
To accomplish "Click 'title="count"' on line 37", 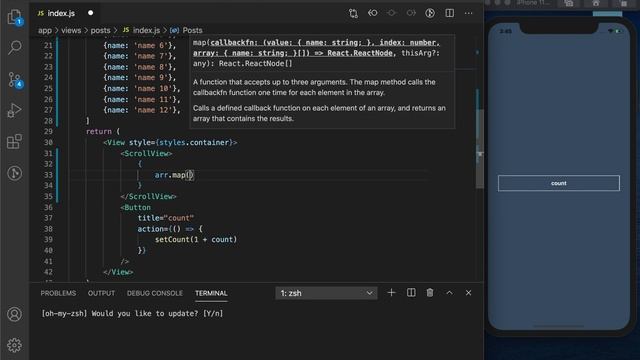I will point(166,218).
